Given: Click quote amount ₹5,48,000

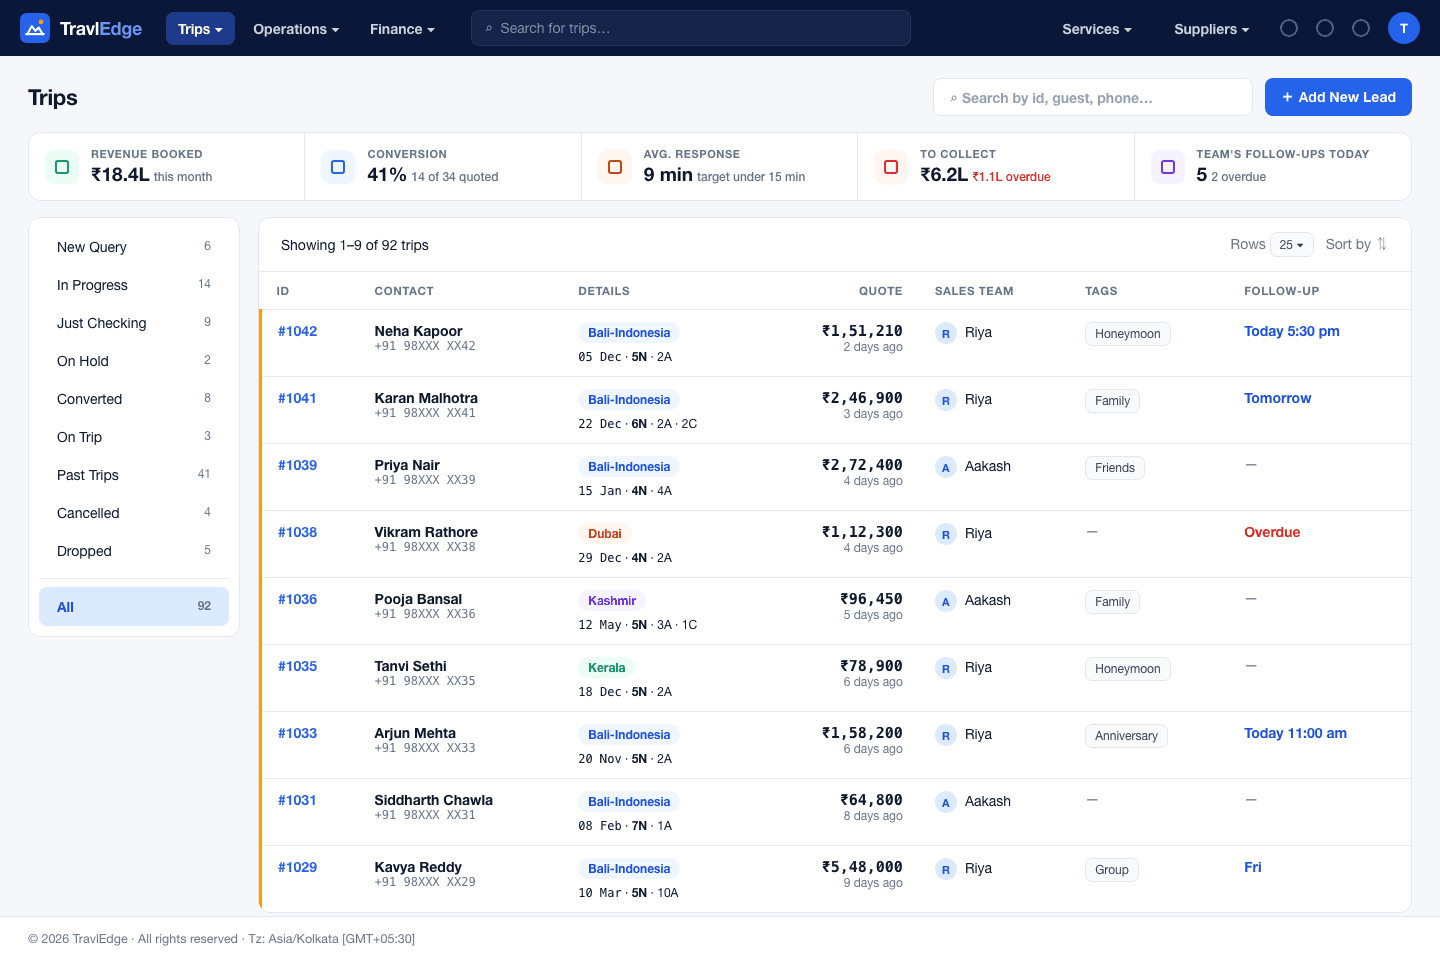Looking at the screenshot, I should tap(862, 867).
